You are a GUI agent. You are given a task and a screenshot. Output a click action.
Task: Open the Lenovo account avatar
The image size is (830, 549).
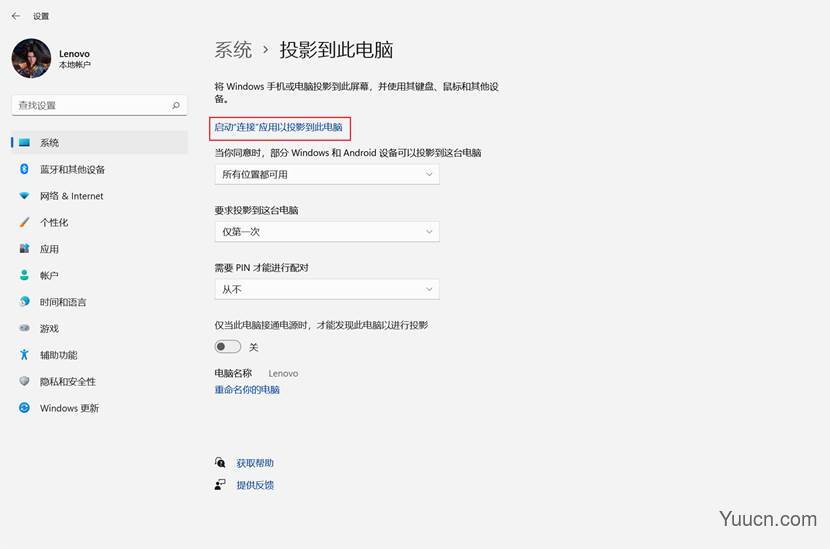(x=31, y=58)
